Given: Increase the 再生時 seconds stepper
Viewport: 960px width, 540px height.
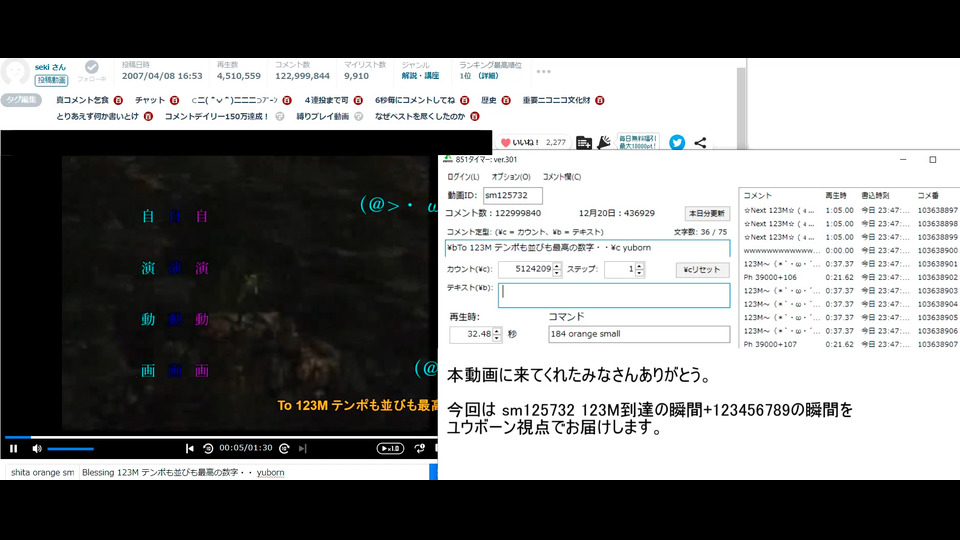Looking at the screenshot, I should (497, 331).
